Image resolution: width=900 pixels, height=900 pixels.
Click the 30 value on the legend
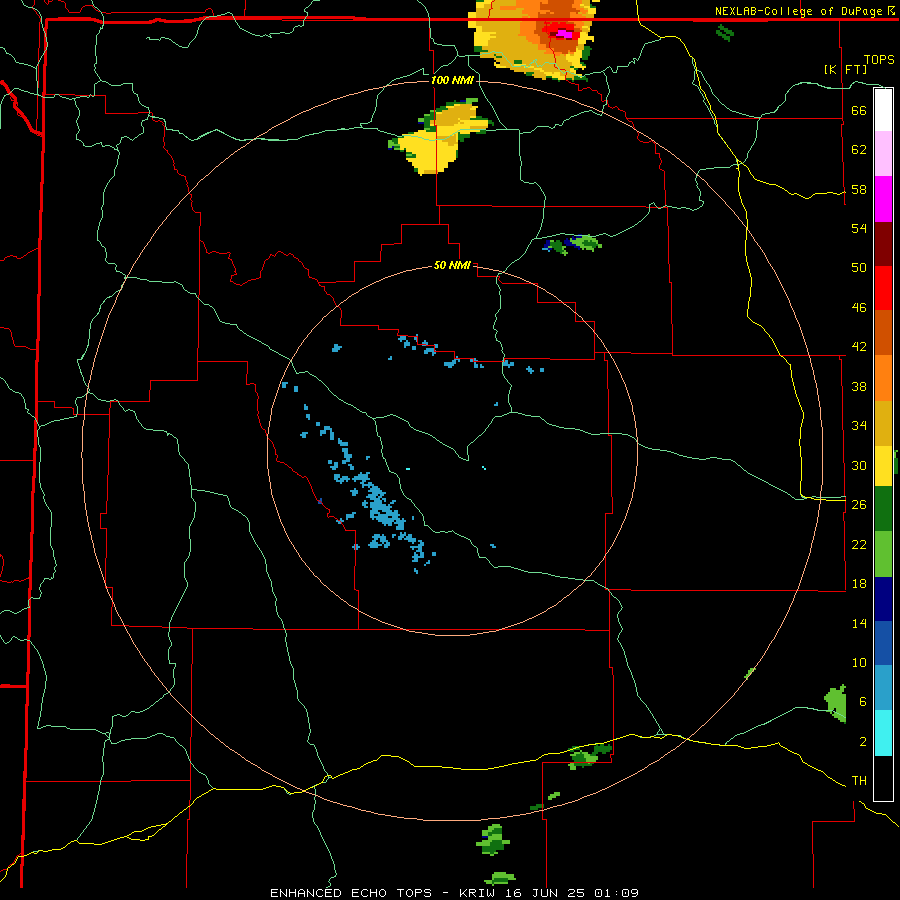pos(859,465)
